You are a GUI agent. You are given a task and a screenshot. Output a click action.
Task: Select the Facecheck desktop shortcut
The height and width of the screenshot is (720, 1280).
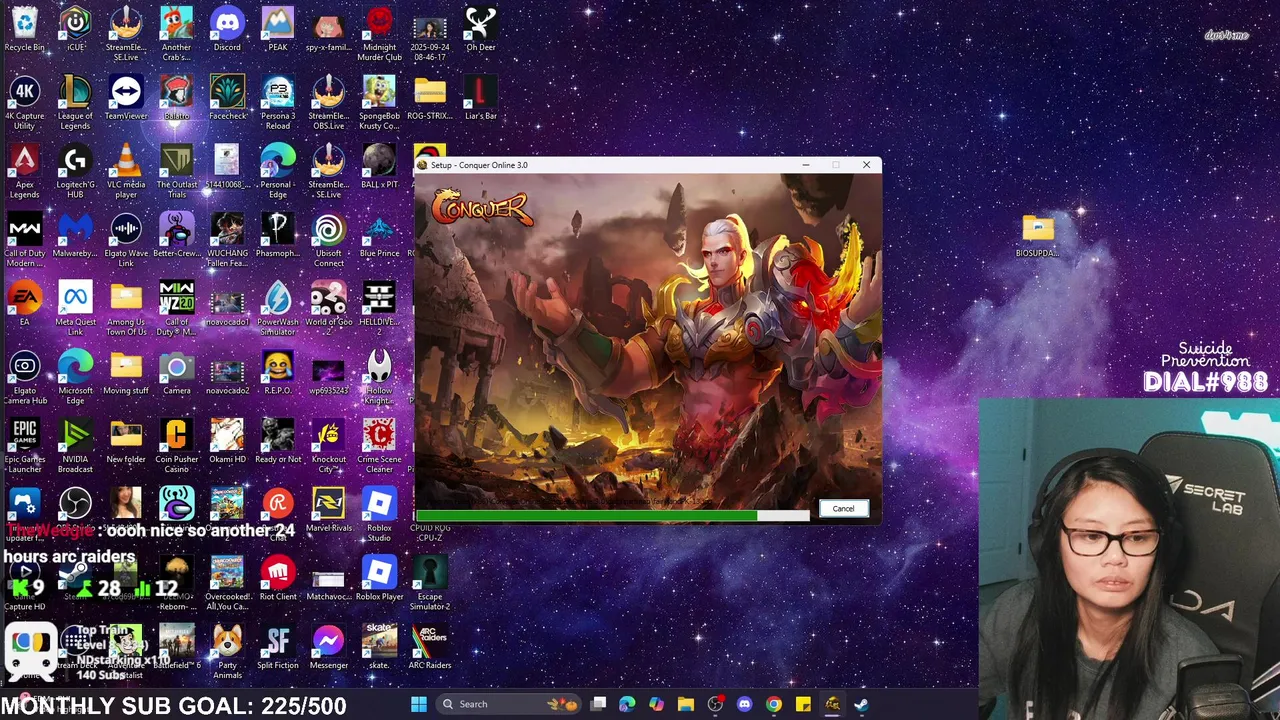[227, 99]
